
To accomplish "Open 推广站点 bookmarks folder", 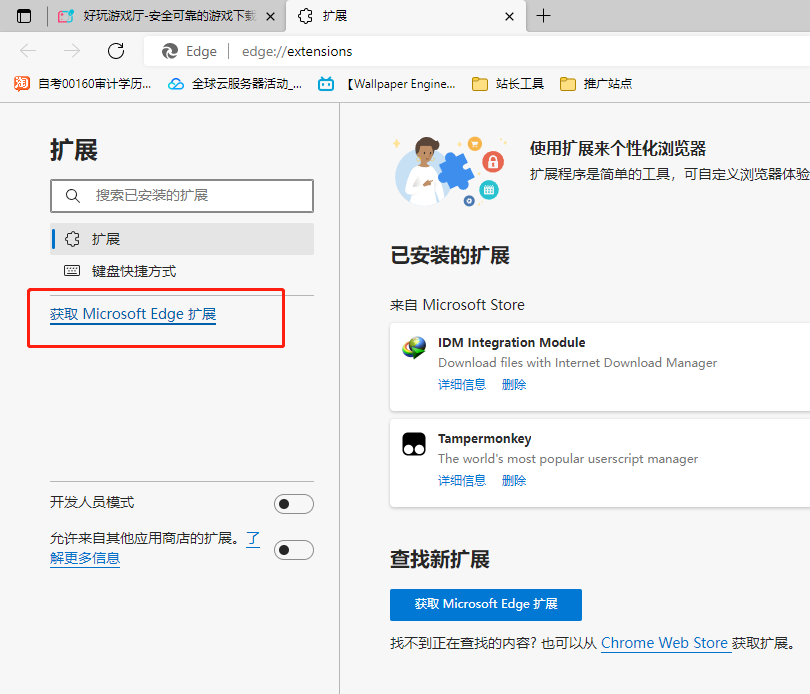I will [x=596, y=84].
